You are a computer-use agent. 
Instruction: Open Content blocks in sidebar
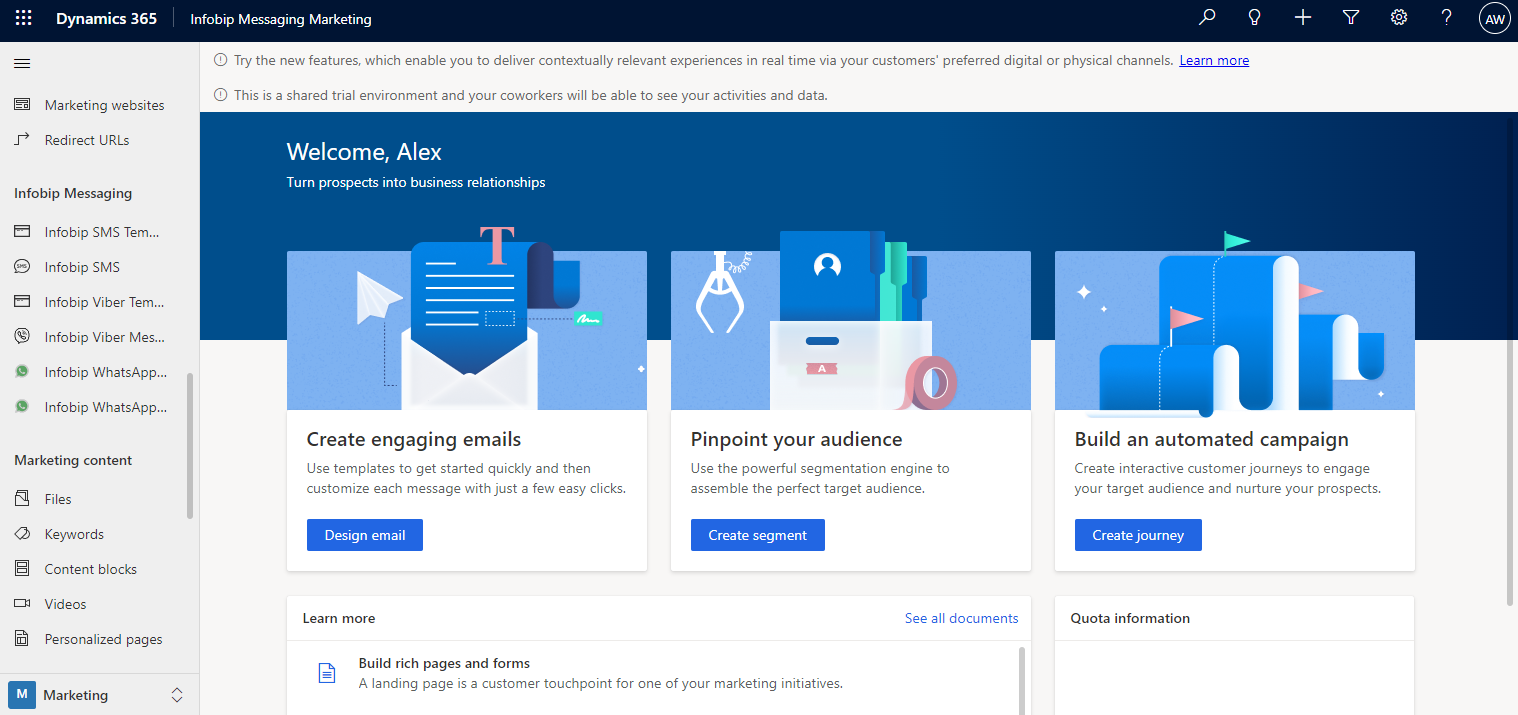tap(90, 569)
